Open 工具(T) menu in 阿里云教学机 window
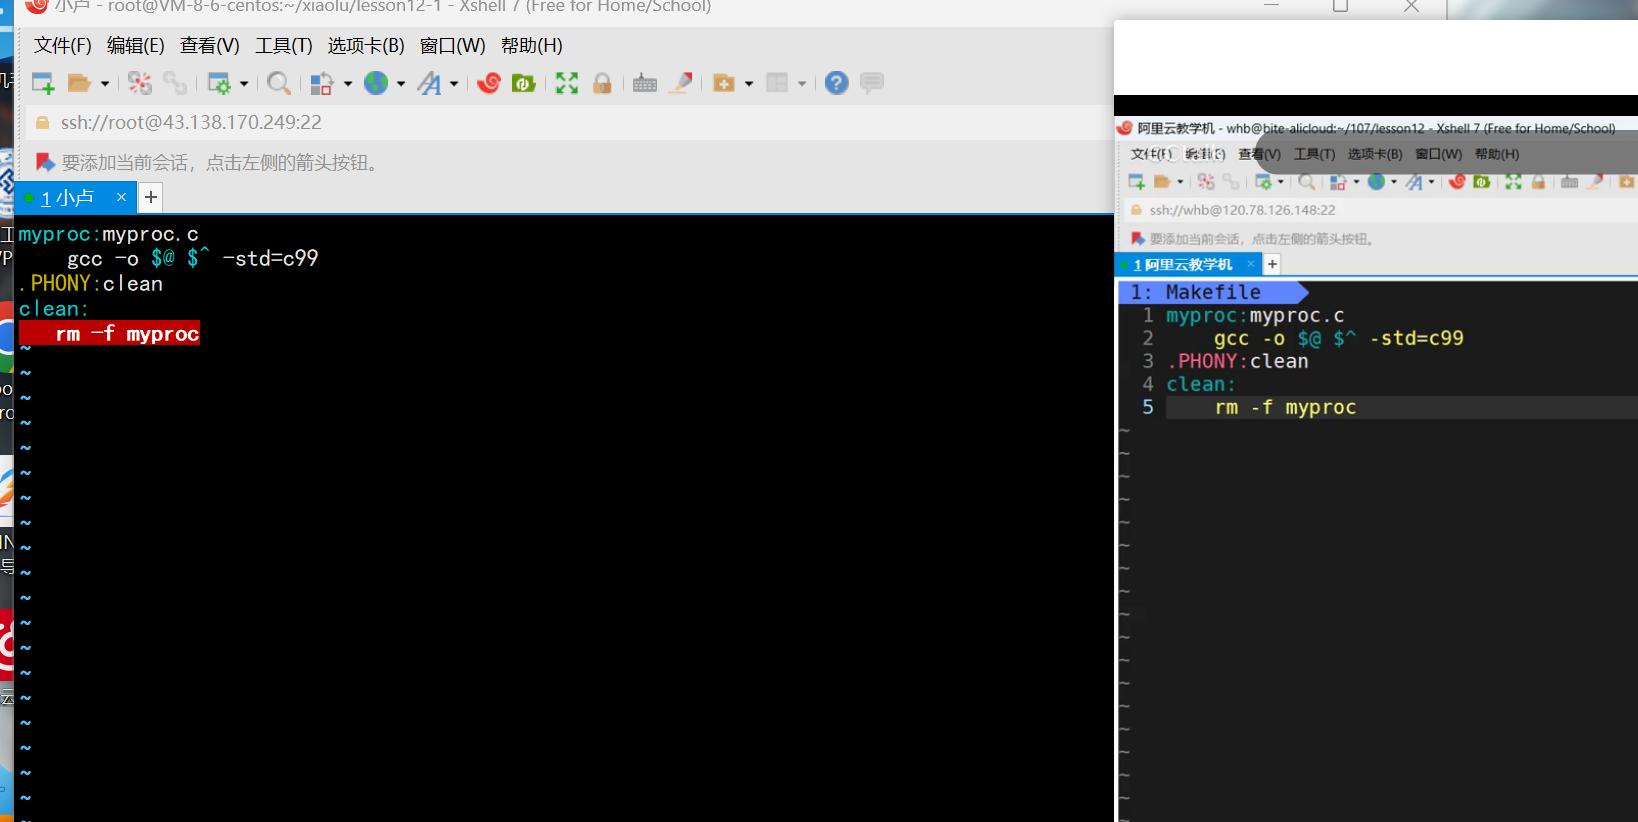1638x822 pixels. (1314, 154)
